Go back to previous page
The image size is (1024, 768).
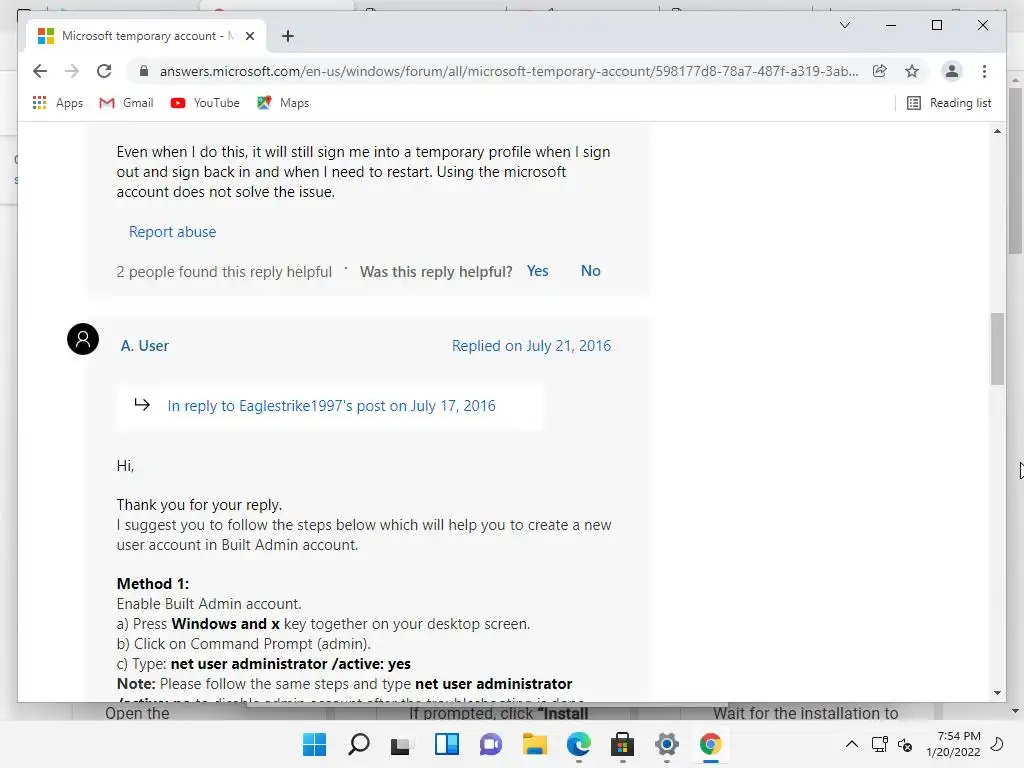click(x=40, y=71)
